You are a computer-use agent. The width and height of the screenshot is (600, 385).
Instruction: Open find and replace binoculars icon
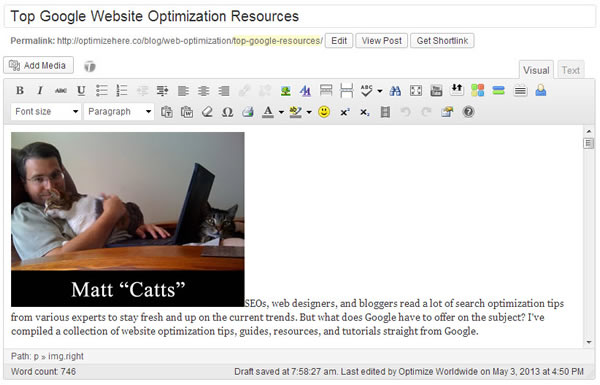[x=395, y=91]
